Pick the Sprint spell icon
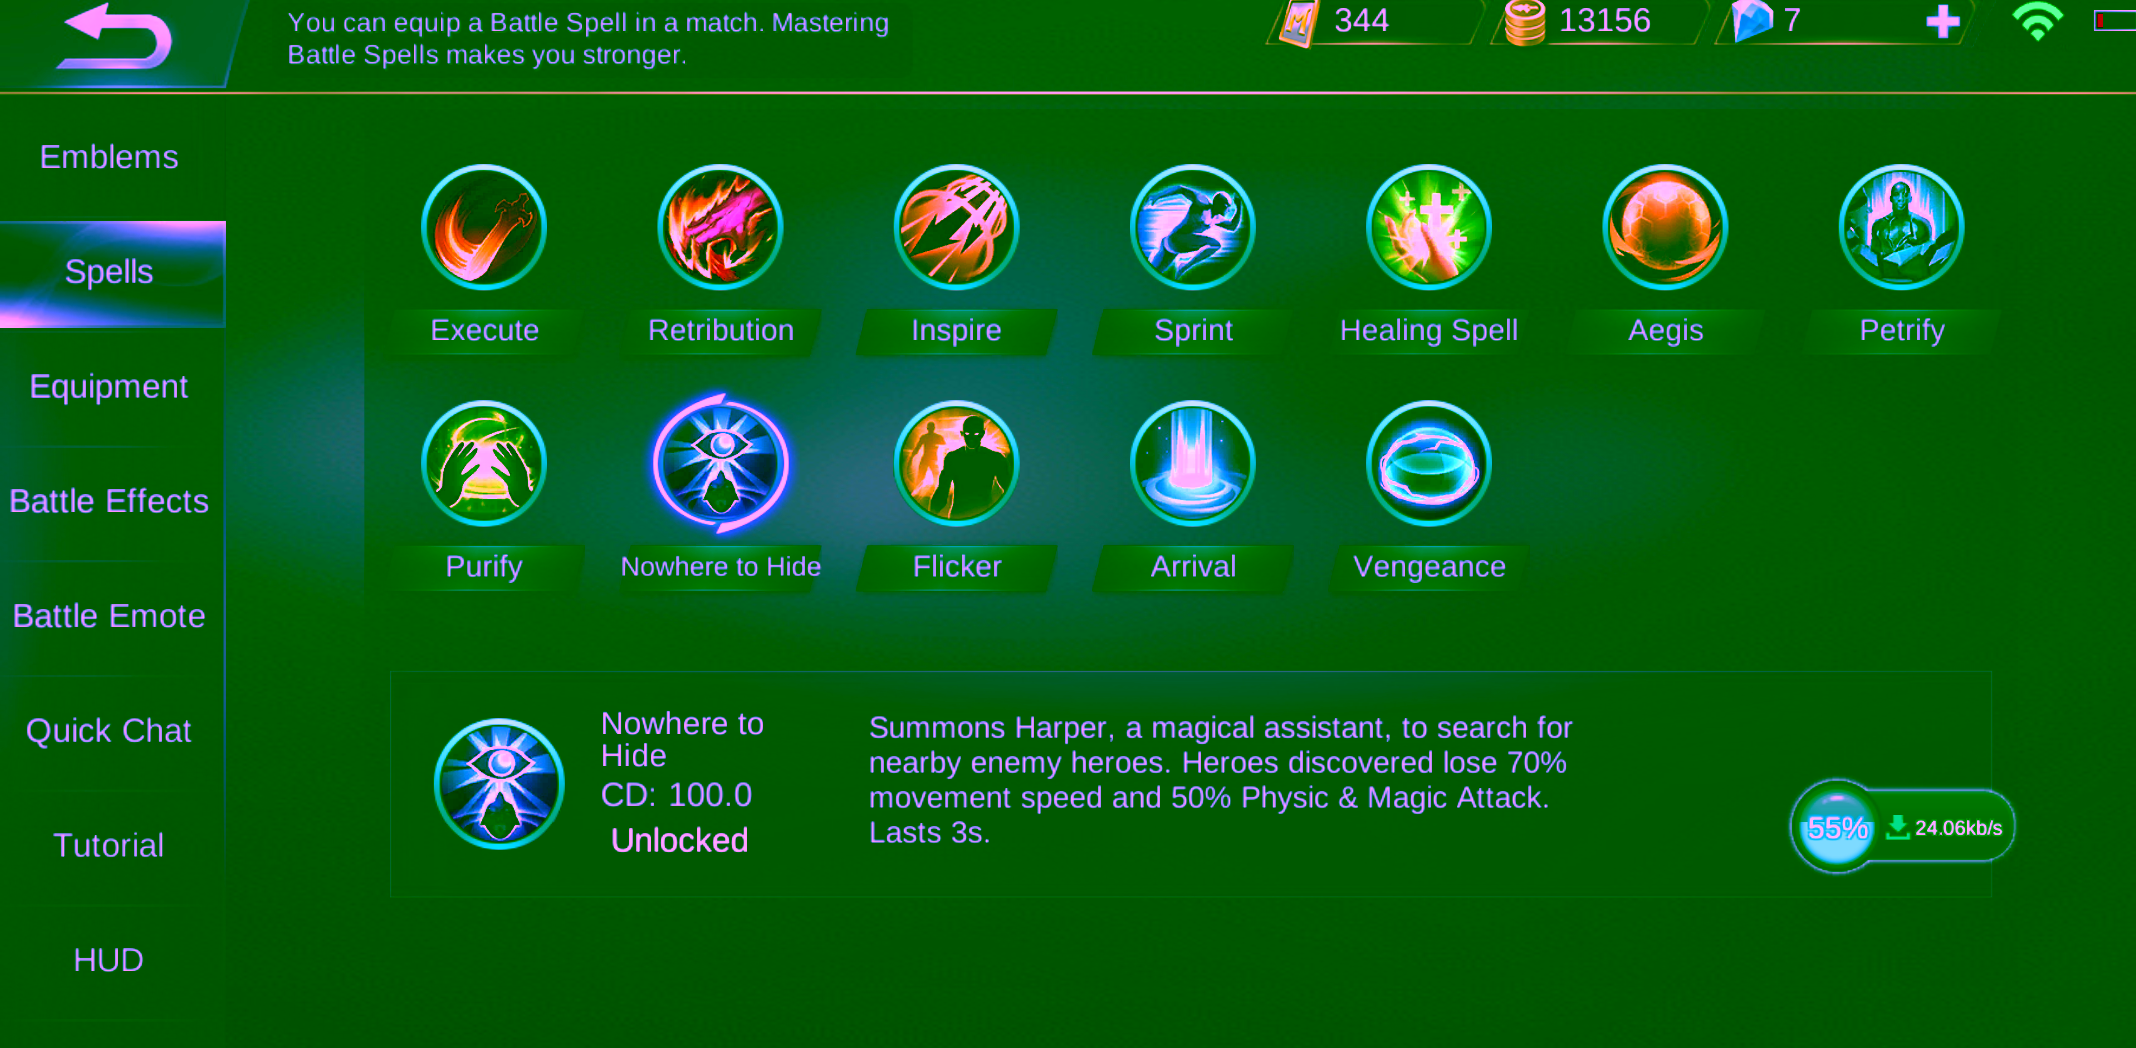This screenshot has height=1048, width=2136. pos(1192,228)
